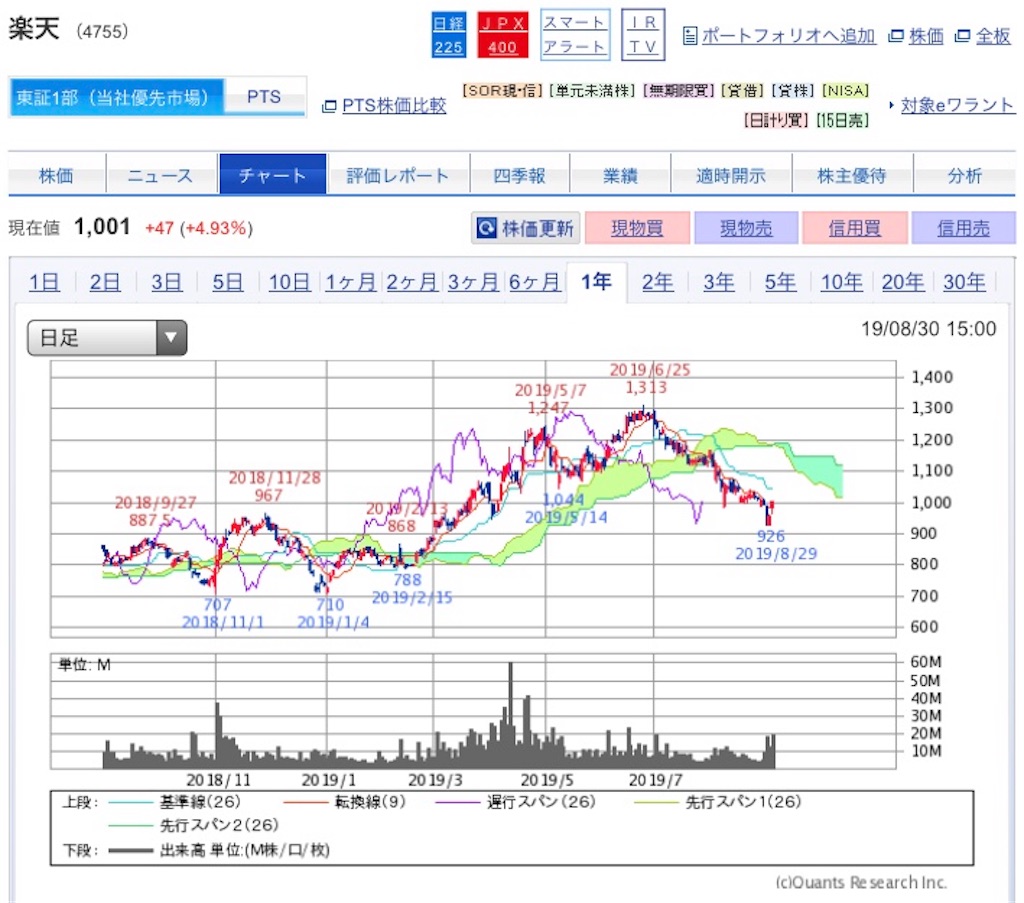The image size is (1024, 903).
Task: Click the 信用買 button
Action: [854, 228]
